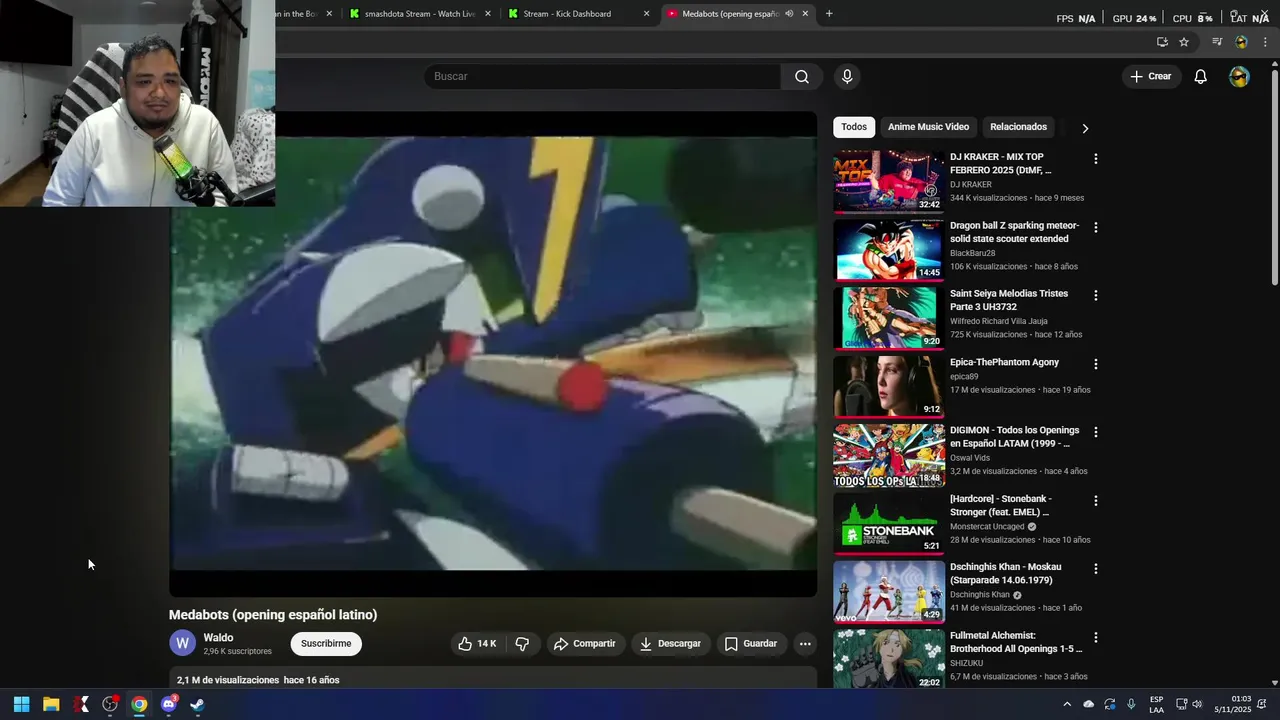
Task: Open Chrome profile avatar
Action: click(1241, 42)
